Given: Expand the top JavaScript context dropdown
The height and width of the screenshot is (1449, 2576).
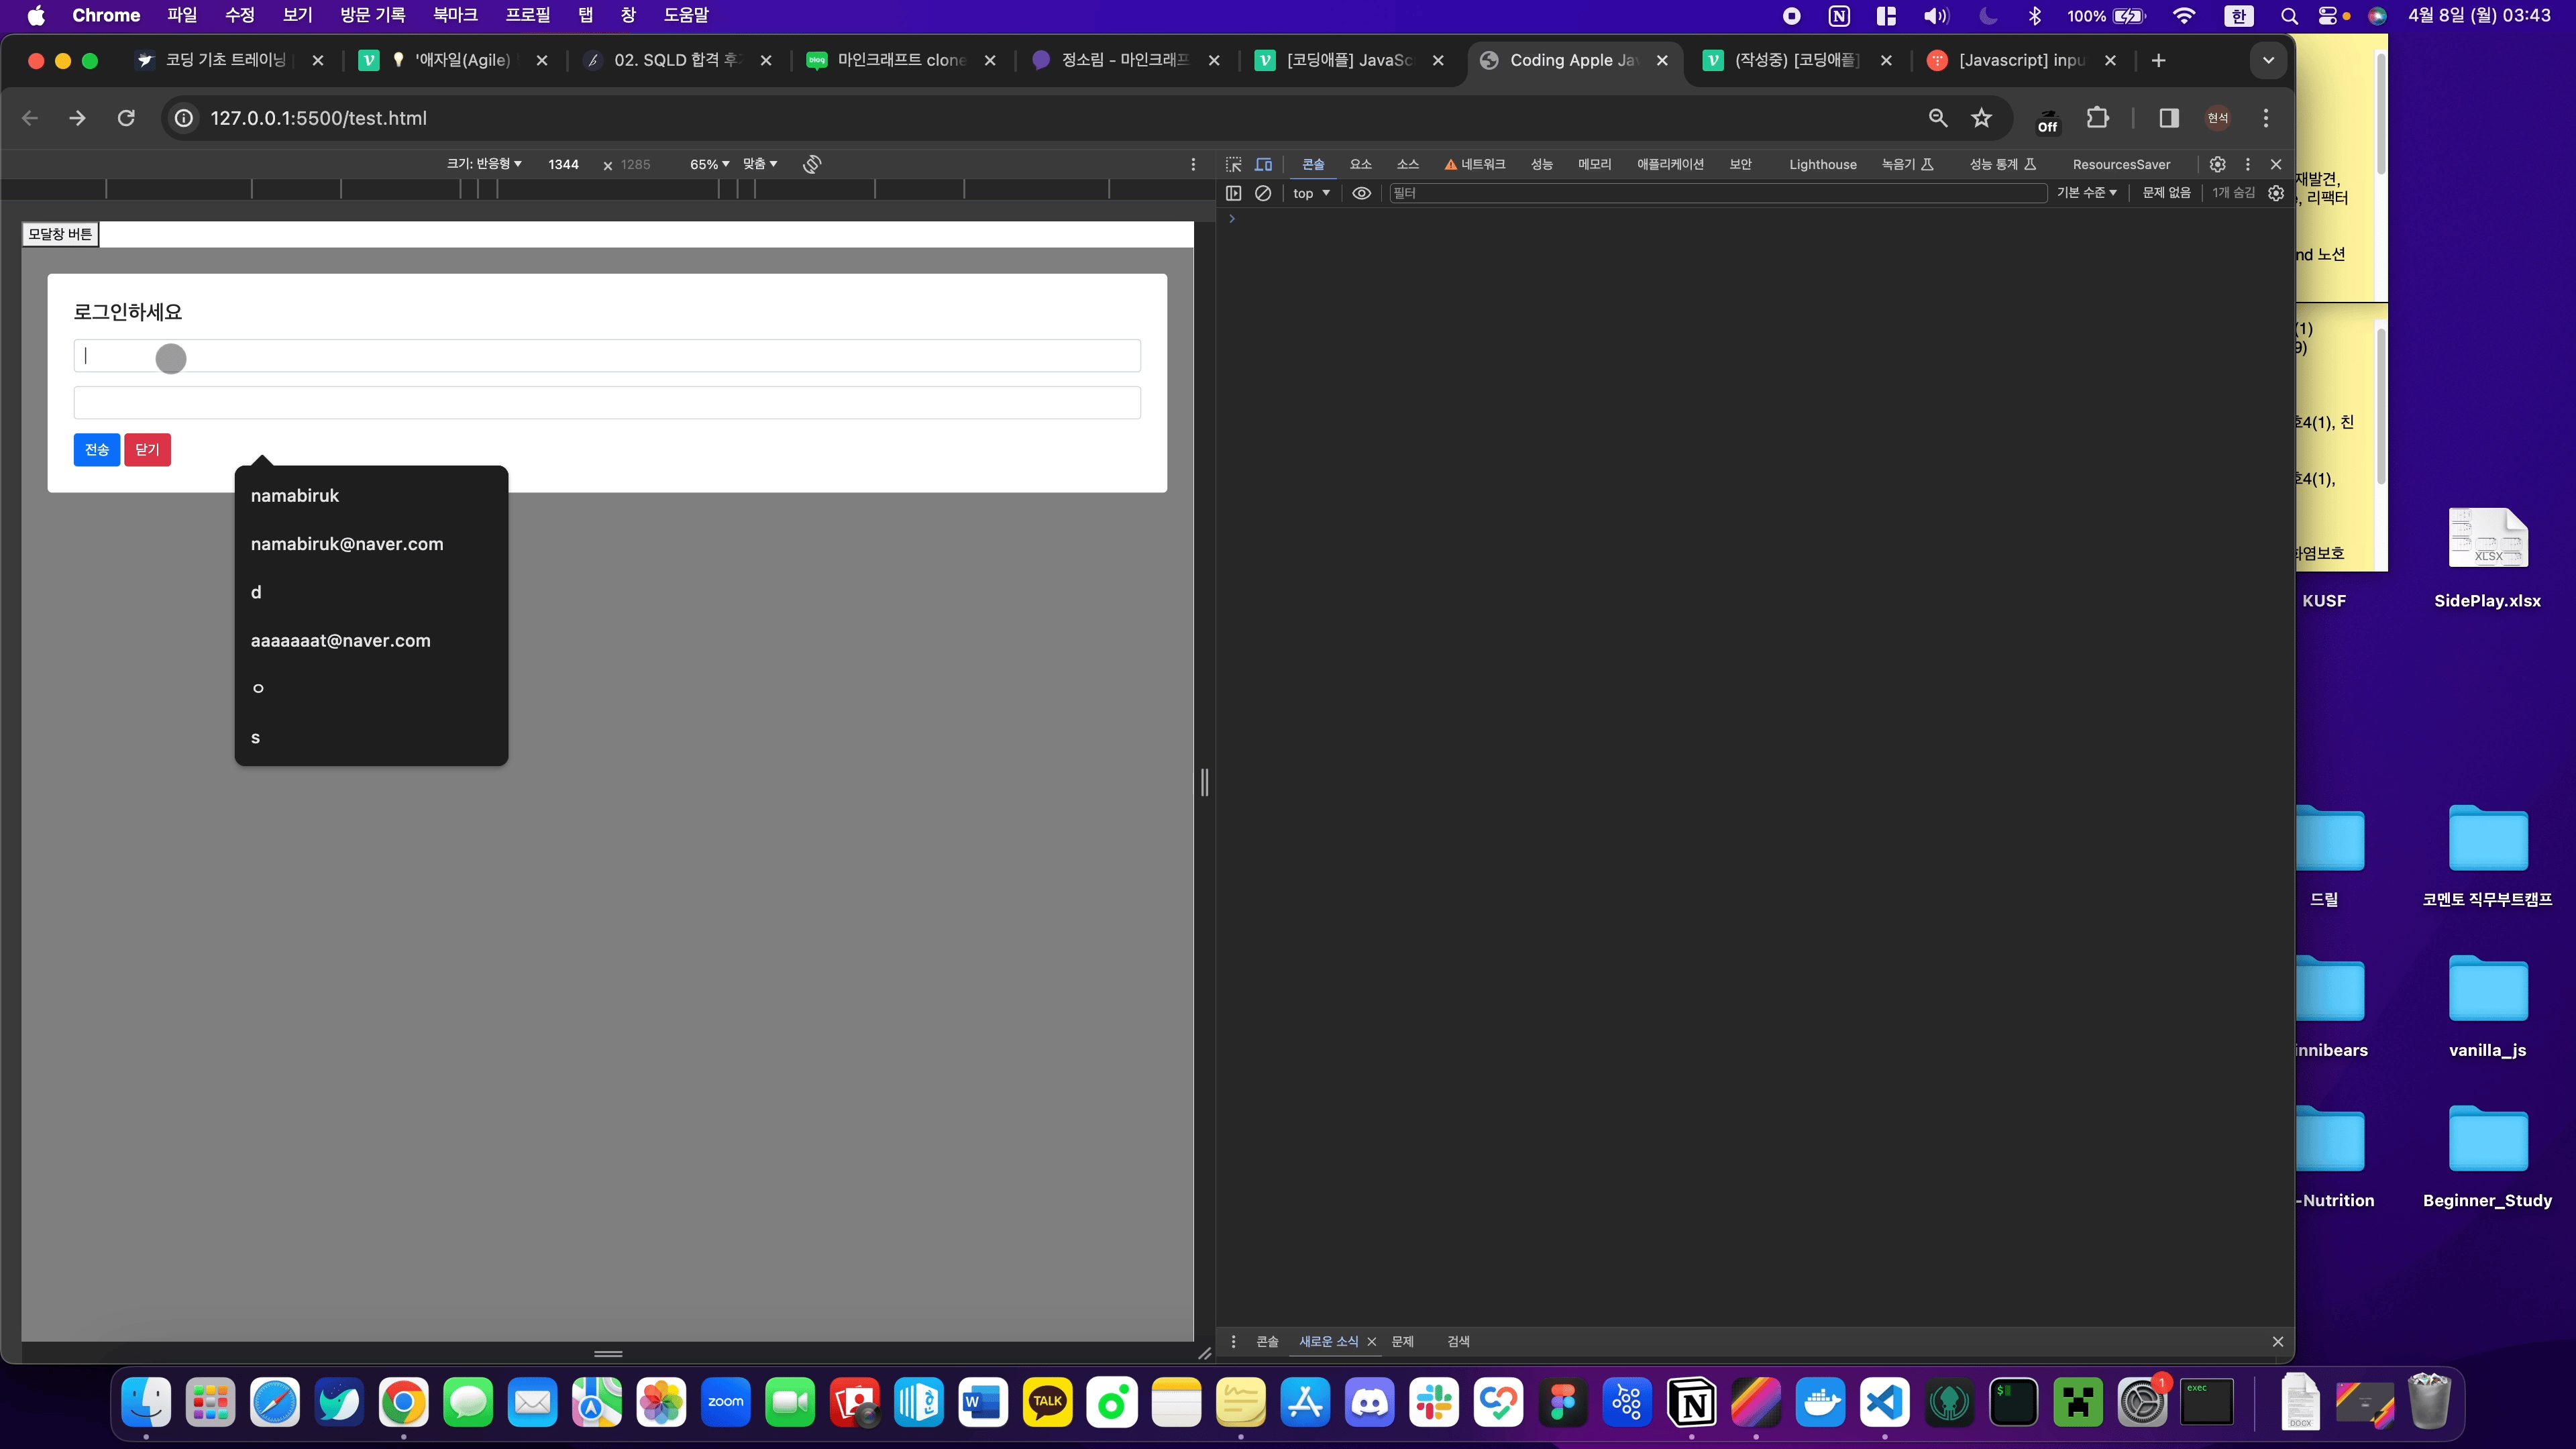Looking at the screenshot, I should 1310,193.
